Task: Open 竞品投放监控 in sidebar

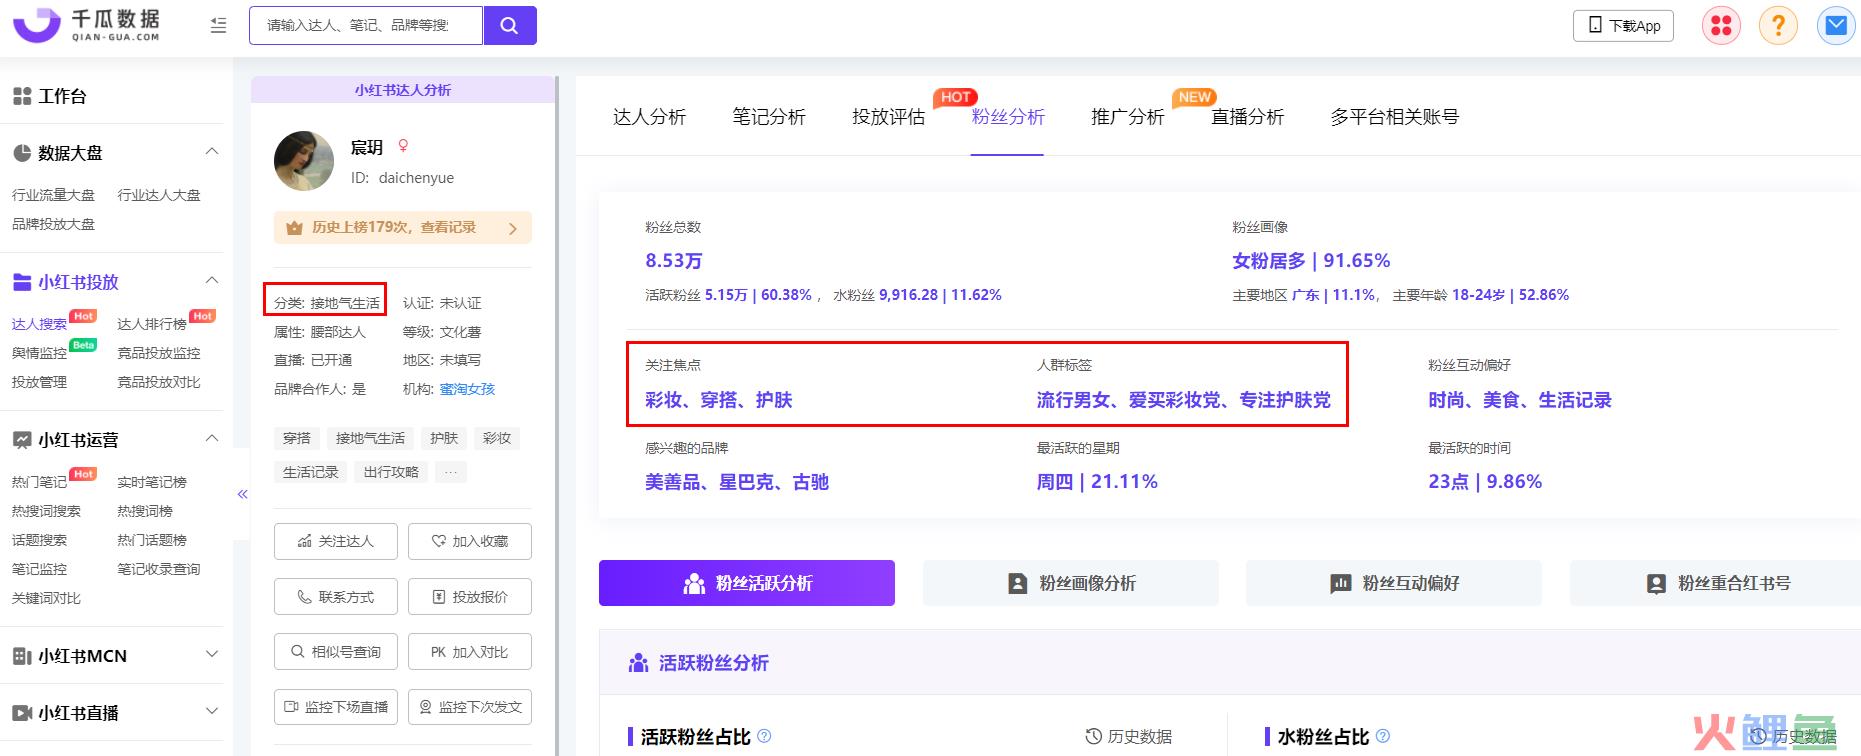Action: click(159, 353)
